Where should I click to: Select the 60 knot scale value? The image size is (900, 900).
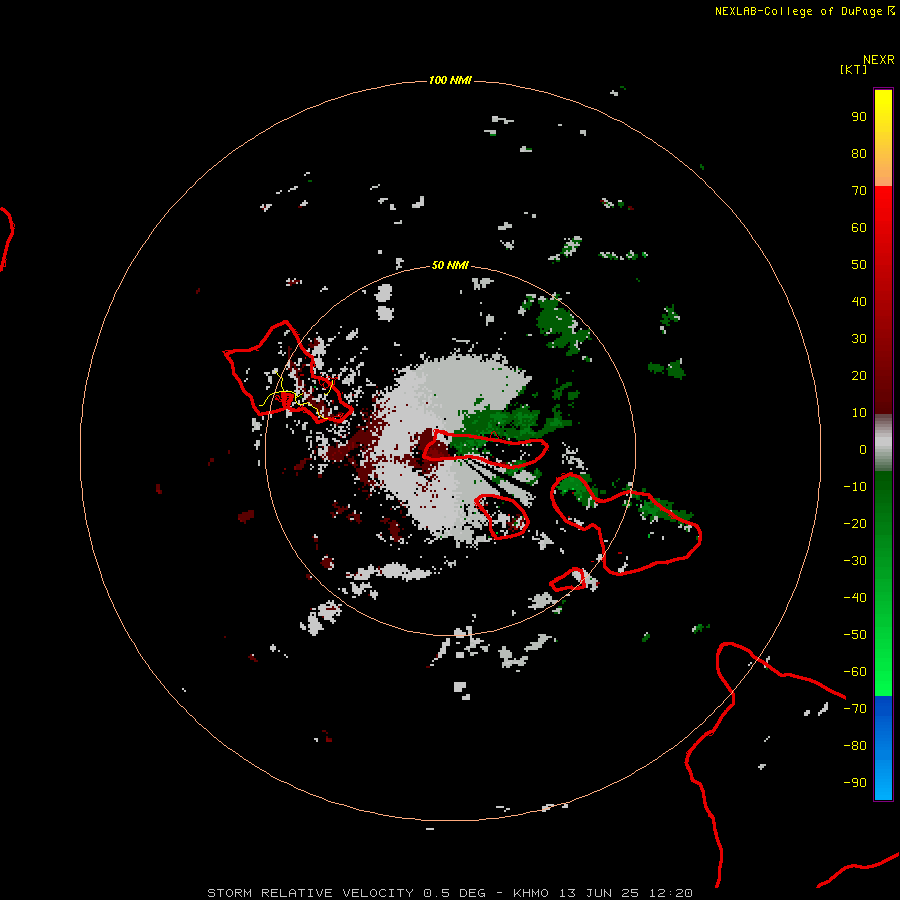(859, 228)
